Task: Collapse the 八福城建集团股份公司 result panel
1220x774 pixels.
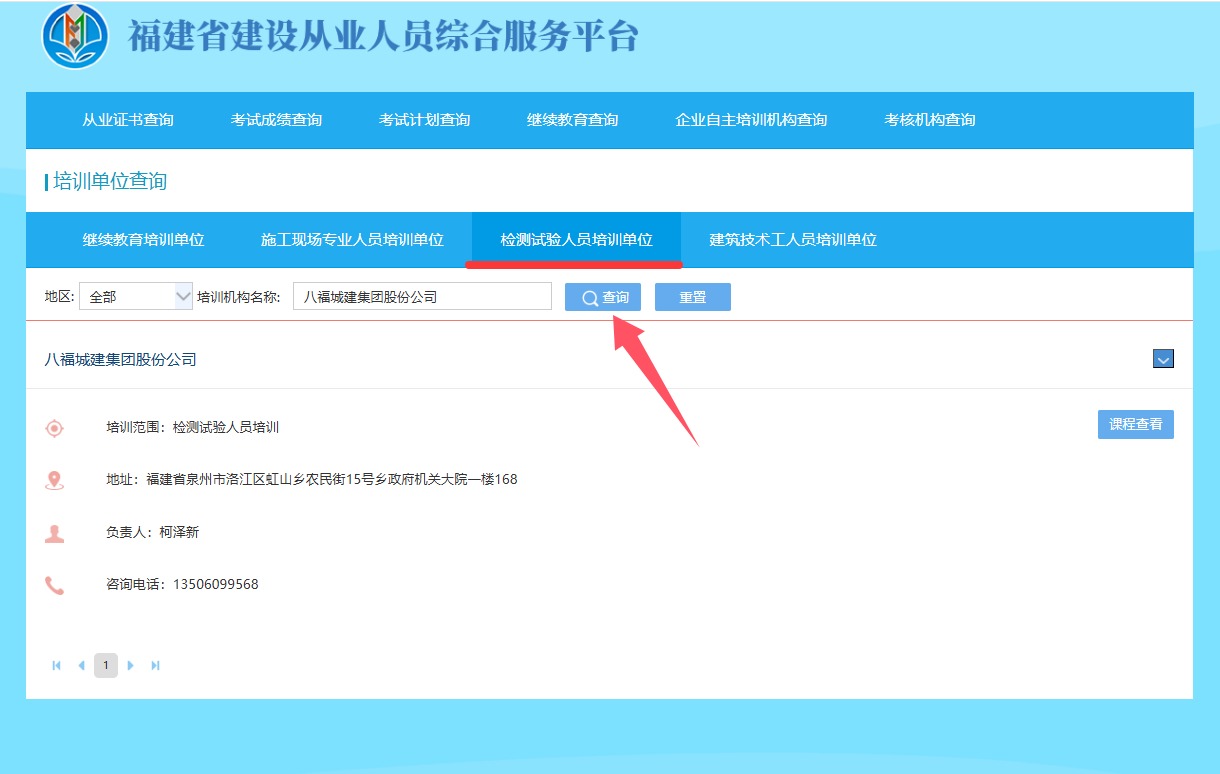Action: point(1163,358)
